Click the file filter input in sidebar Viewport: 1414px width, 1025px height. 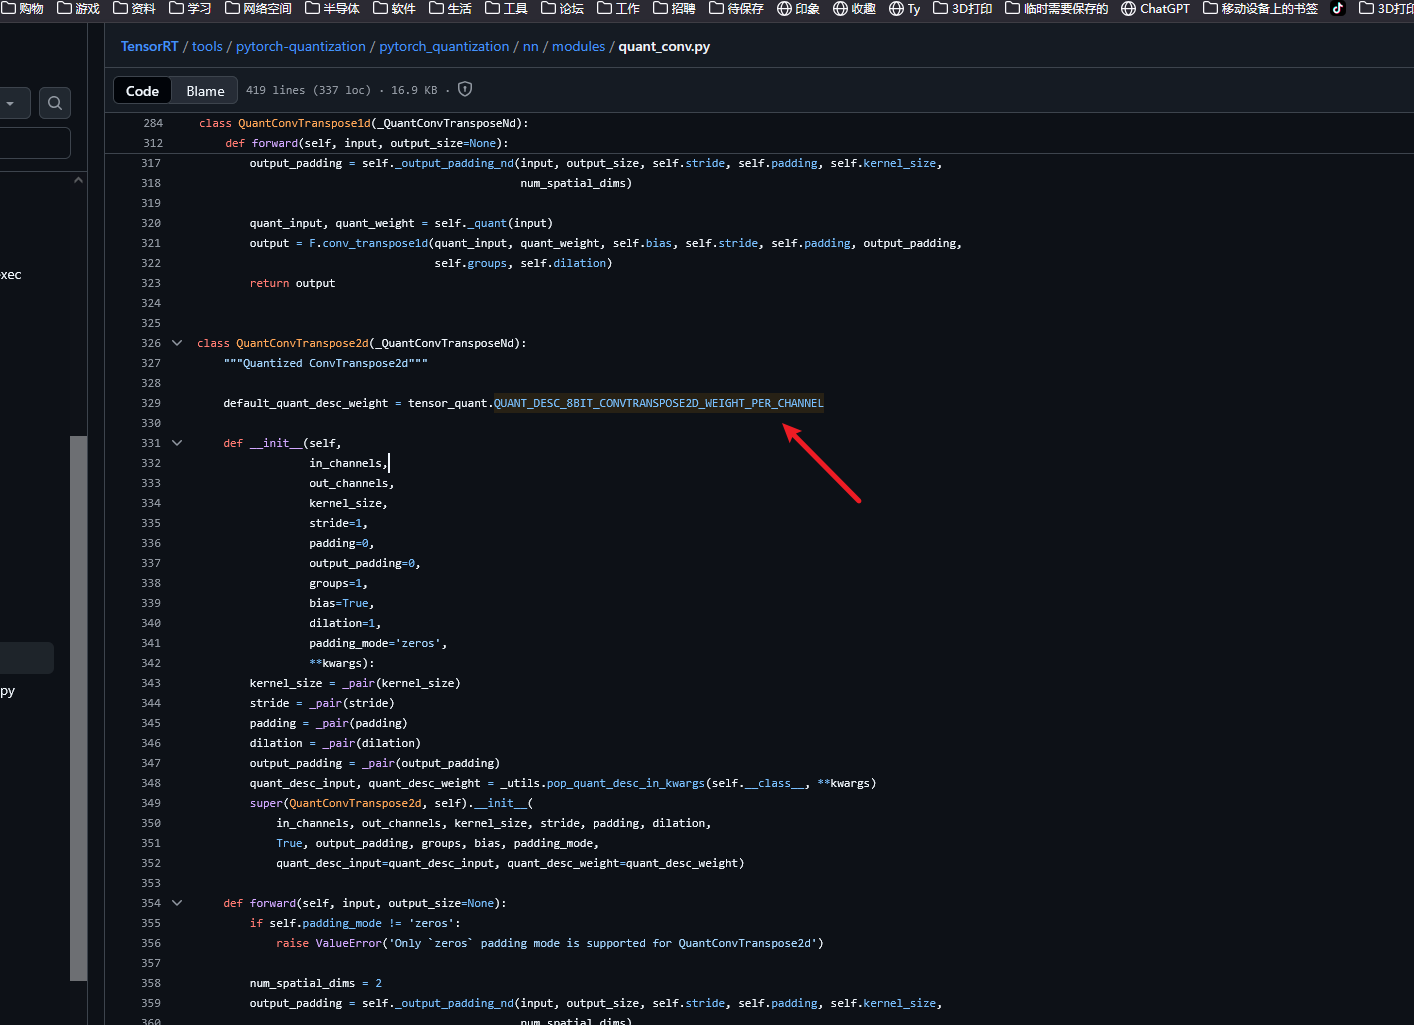(x=35, y=143)
